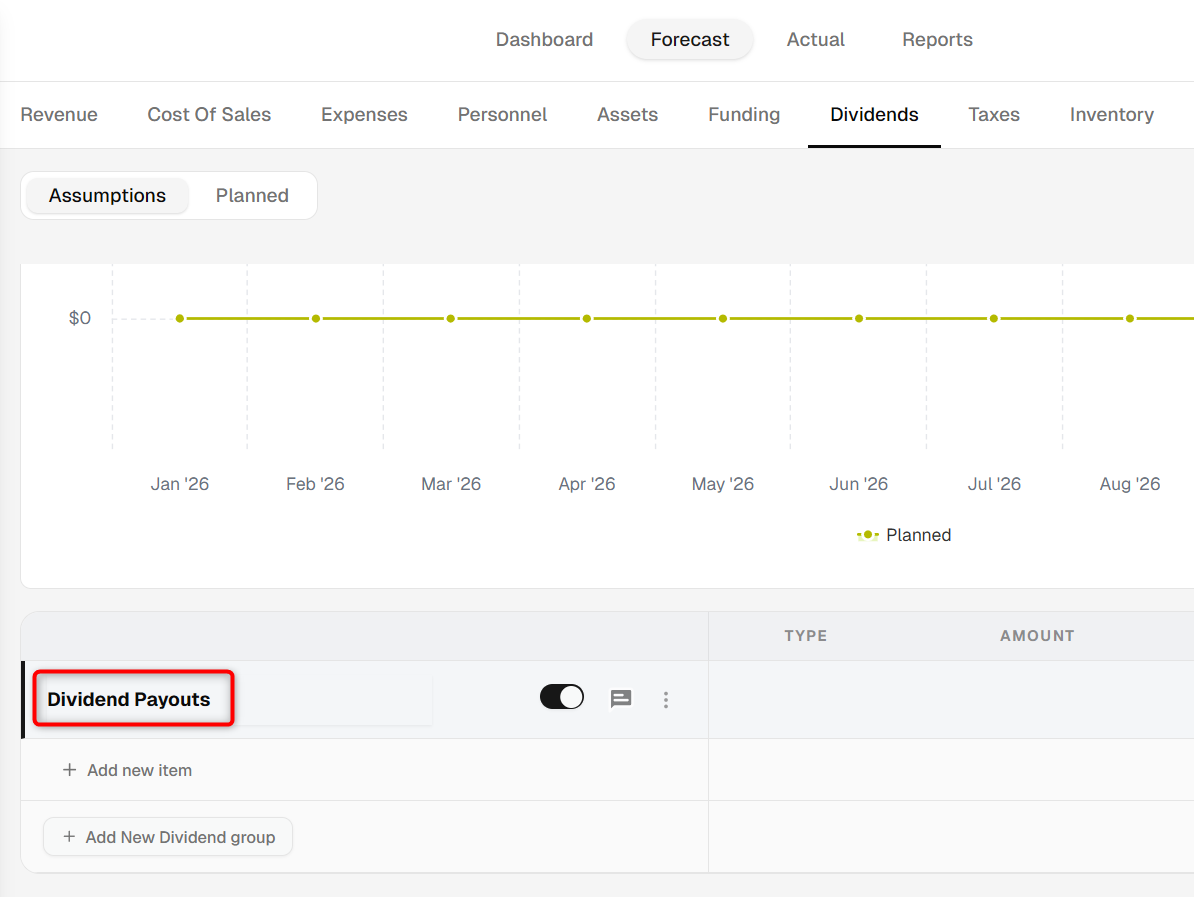This screenshot has width=1194, height=897.
Task: Select the Assumptions view
Action: pyautogui.click(x=107, y=196)
